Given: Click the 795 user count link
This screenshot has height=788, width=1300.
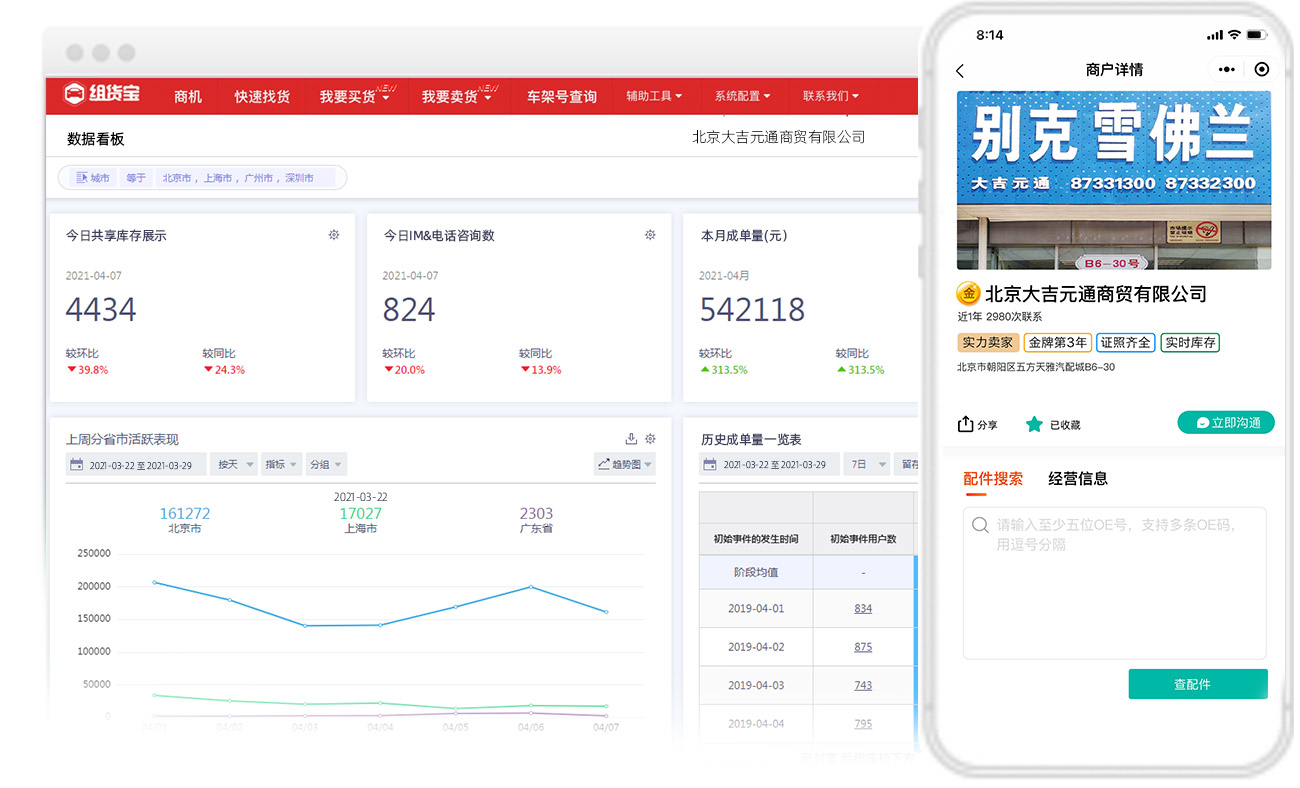Looking at the screenshot, I should pyautogui.click(x=863, y=723).
